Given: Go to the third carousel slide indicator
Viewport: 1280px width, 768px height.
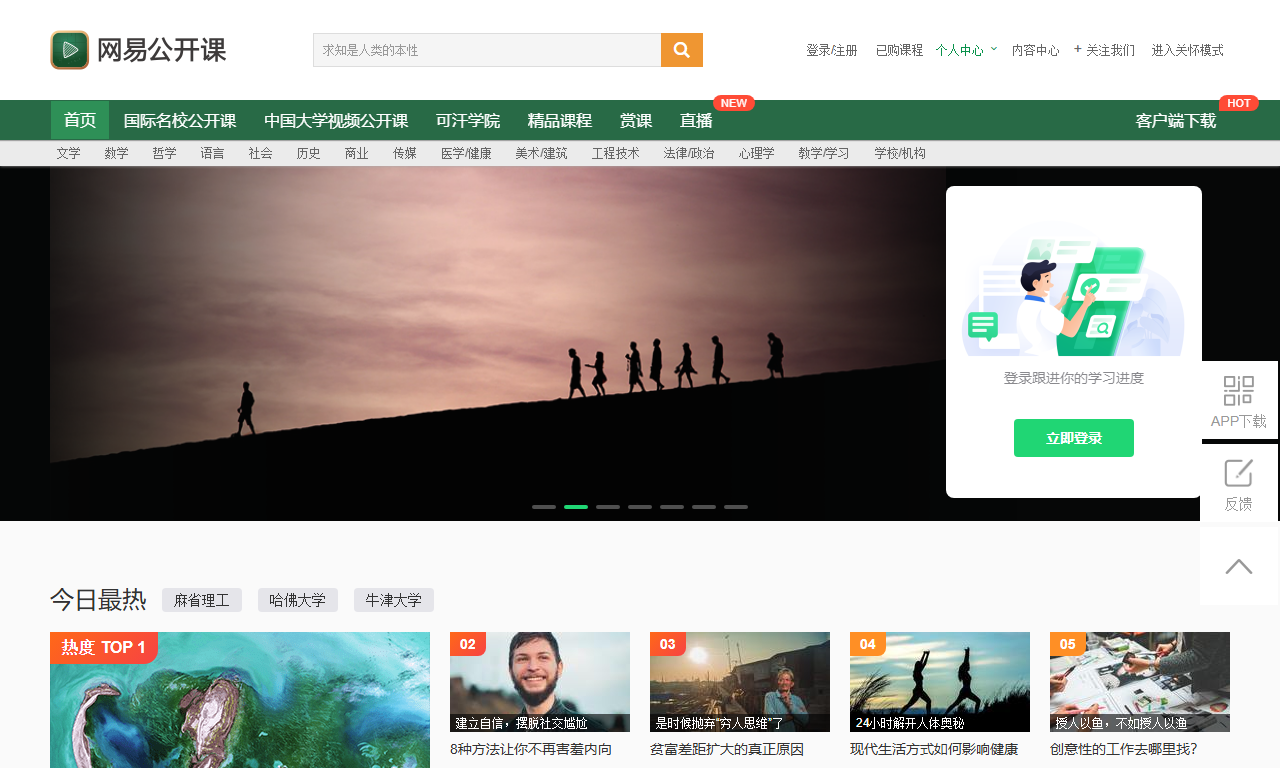Looking at the screenshot, I should (x=608, y=507).
